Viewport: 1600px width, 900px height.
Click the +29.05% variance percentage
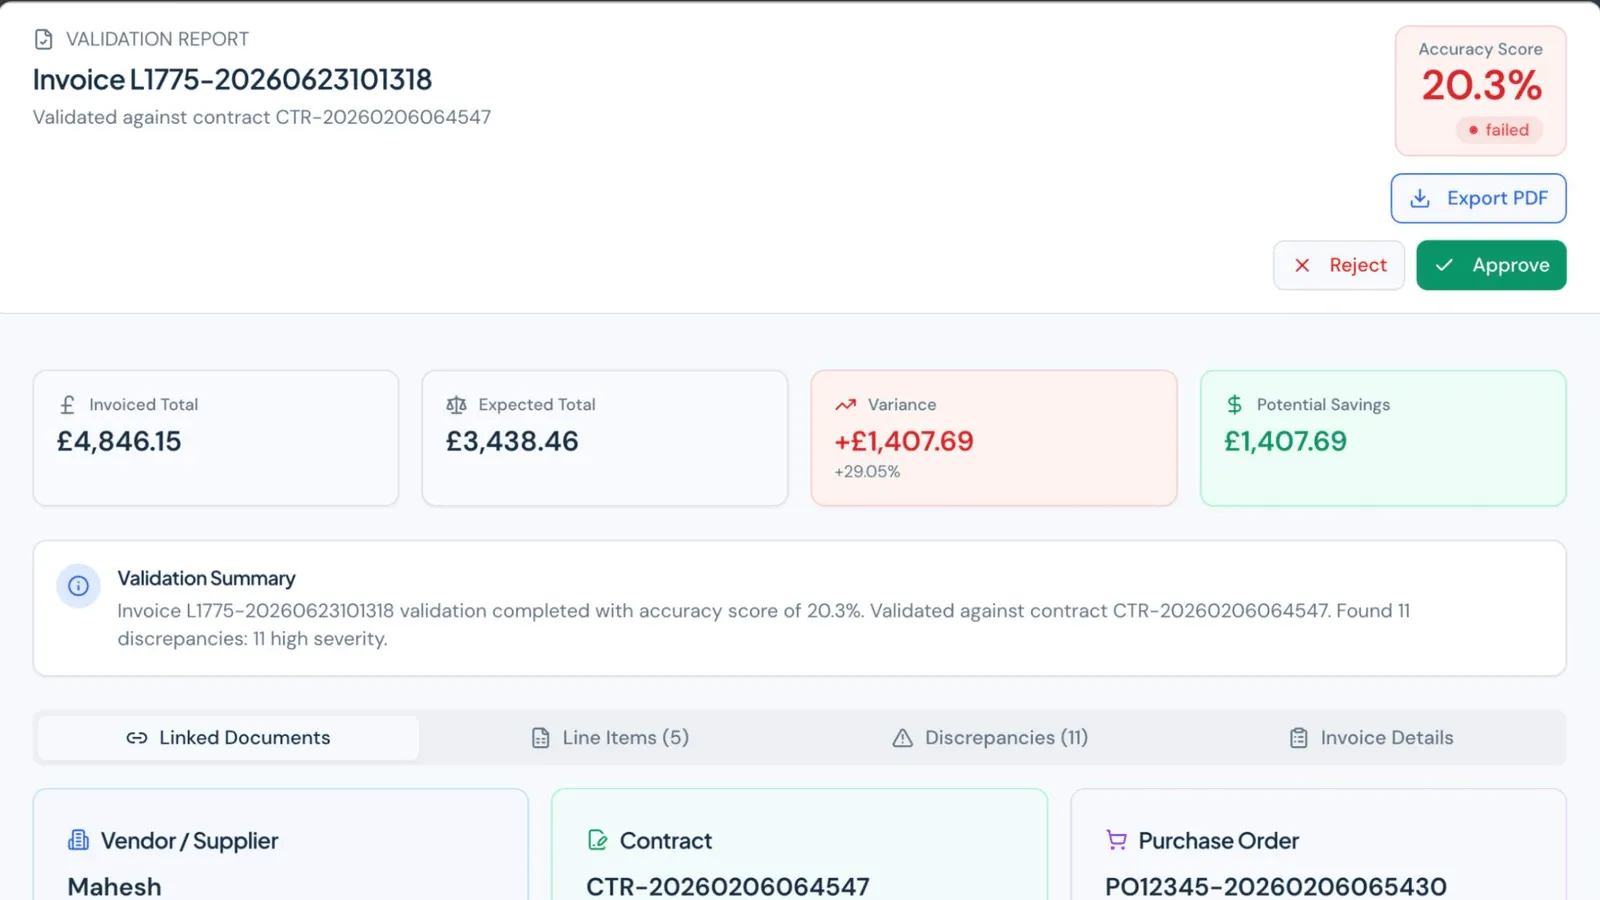click(x=867, y=472)
